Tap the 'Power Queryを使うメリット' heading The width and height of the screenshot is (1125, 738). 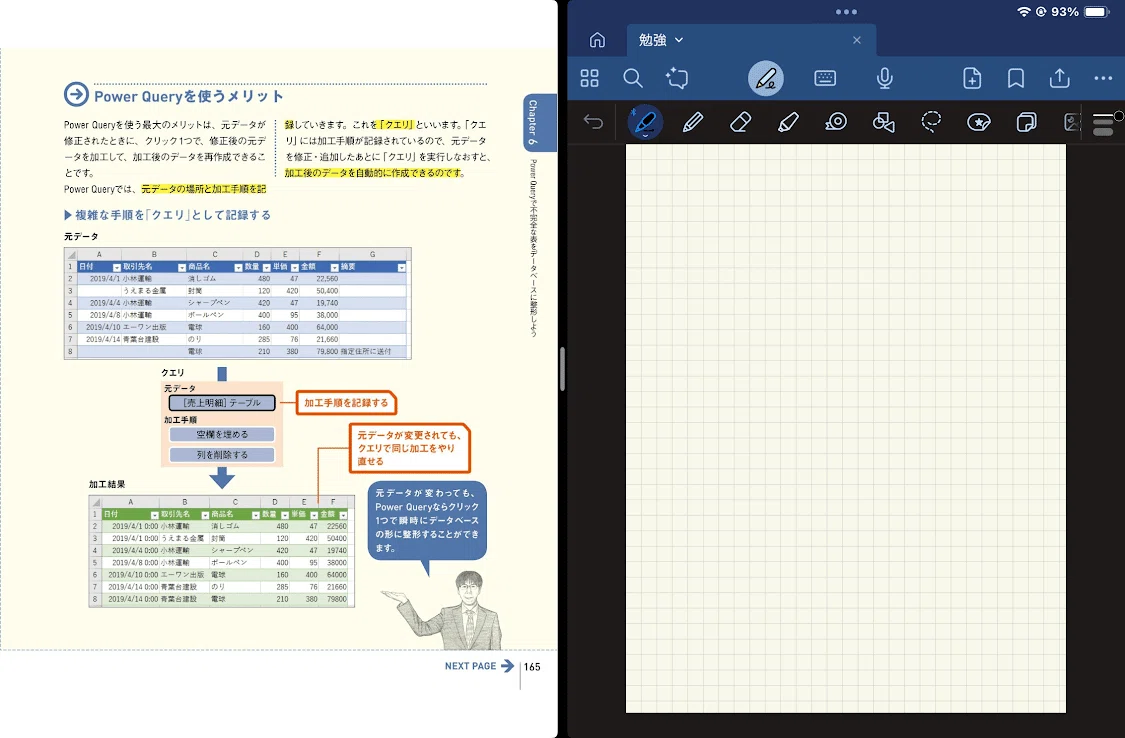(x=188, y=96)
